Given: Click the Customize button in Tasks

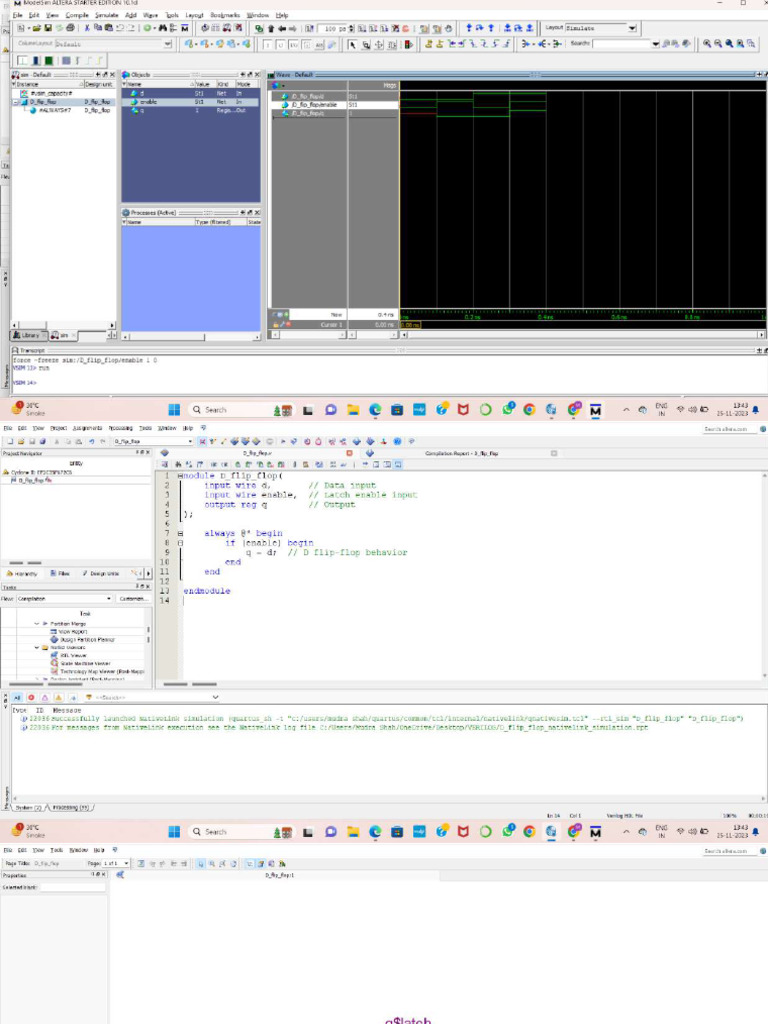Looking at the screenshot, I should pos(134,598).
